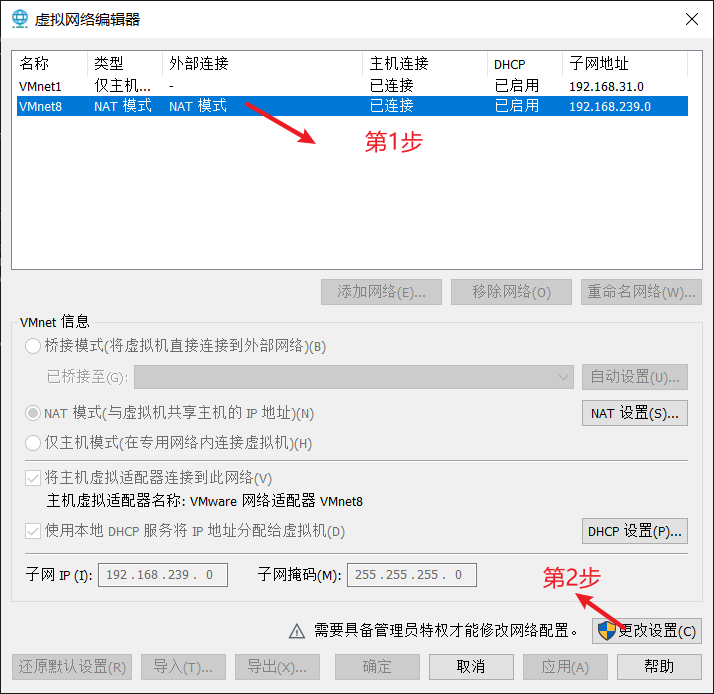Screen dimensions: 714x694
Task: Click 导出(X) button
Action: click(x=277, y=667)
